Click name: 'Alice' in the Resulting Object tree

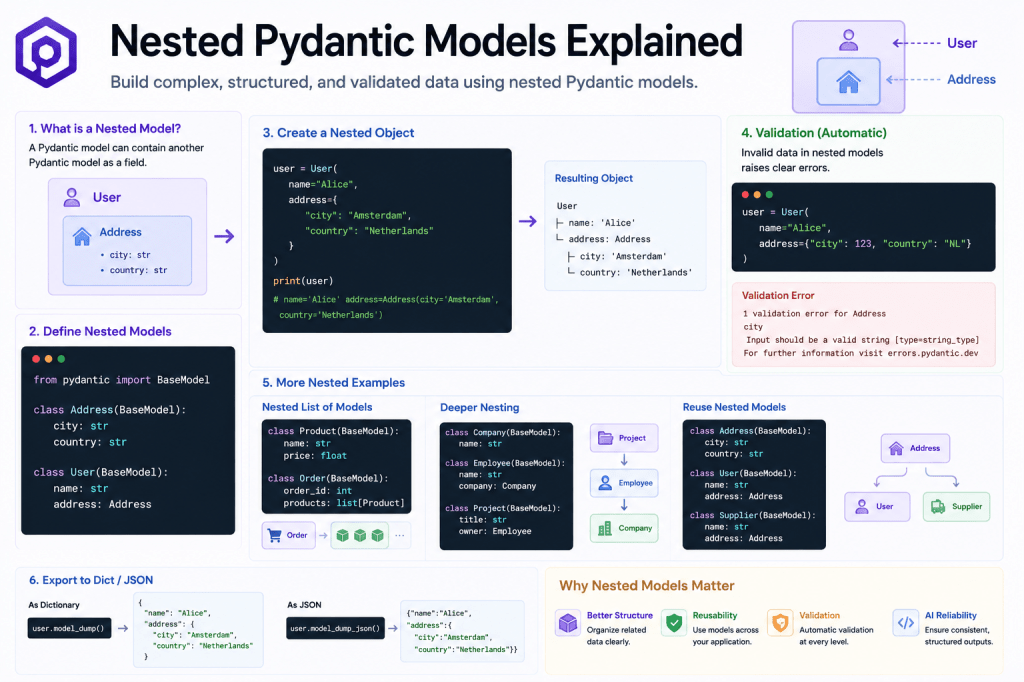click(601, 223)
